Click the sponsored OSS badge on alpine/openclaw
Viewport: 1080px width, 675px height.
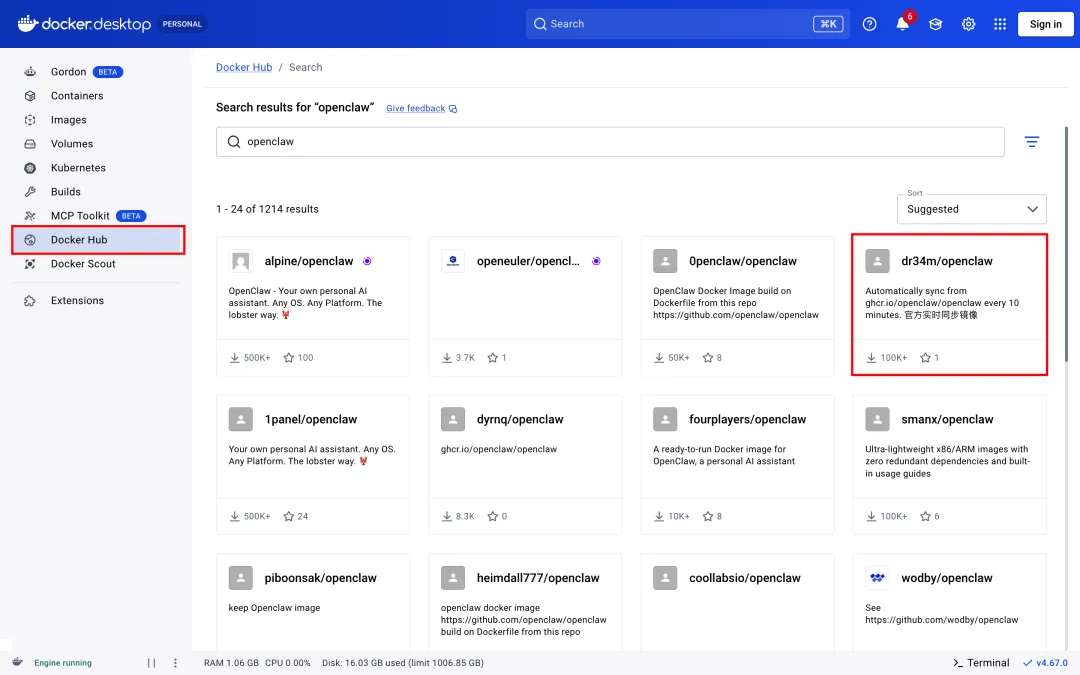(367, 261)
